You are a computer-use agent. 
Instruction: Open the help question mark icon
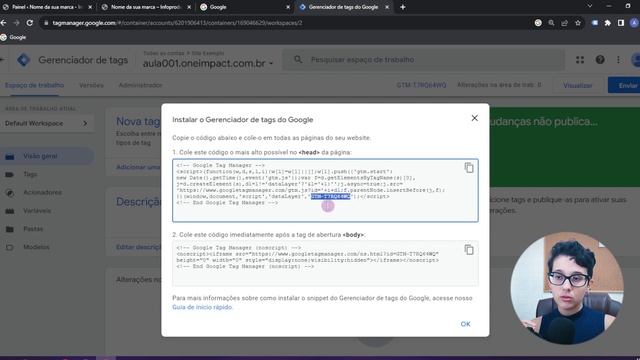point(600,60)
